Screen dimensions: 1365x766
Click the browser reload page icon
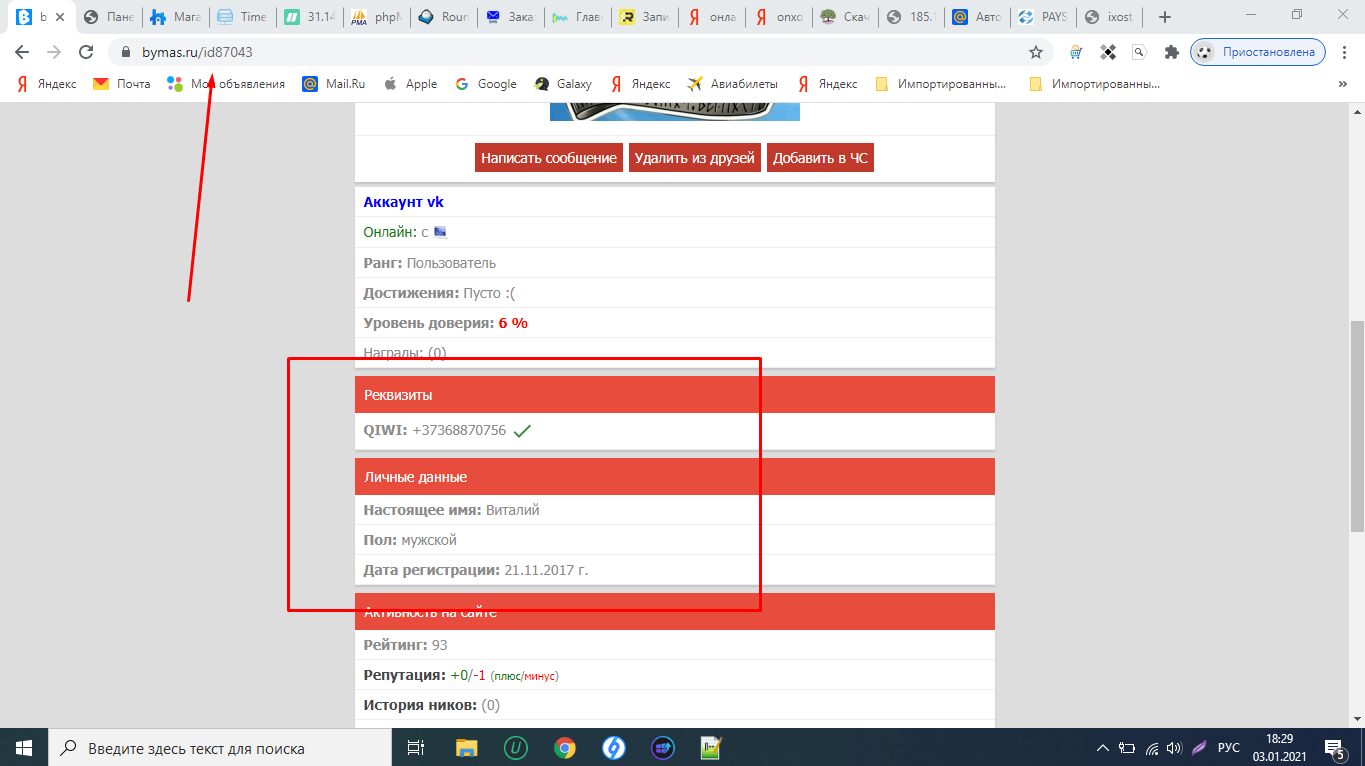click(86, 52)
